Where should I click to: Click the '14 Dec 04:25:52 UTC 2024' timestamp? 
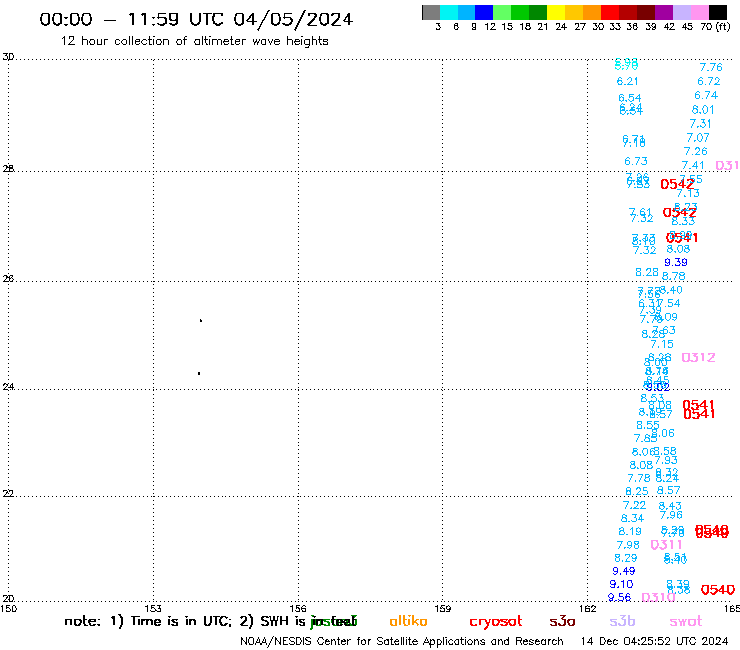coord(654,642)
